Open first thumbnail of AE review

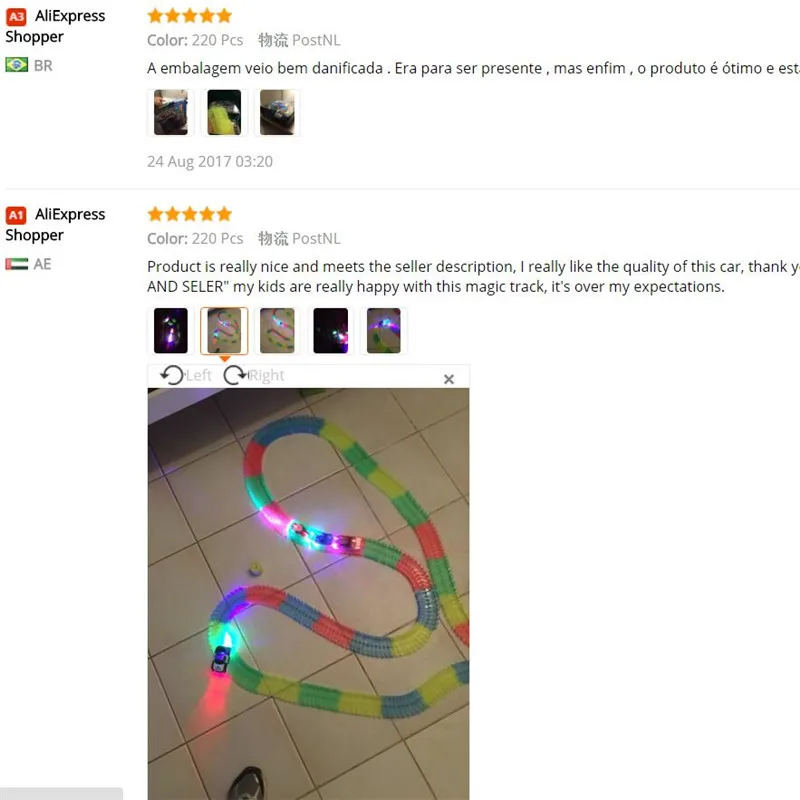pyautogui.click(x=170, y=331)
